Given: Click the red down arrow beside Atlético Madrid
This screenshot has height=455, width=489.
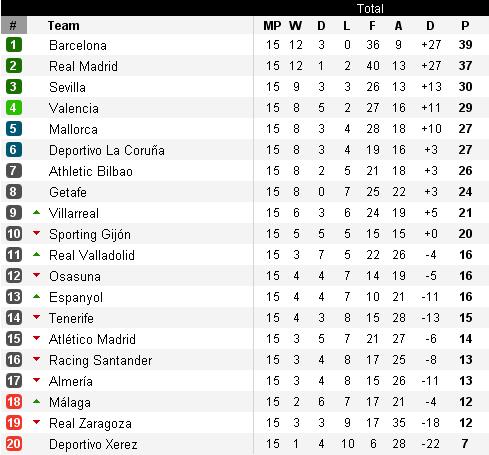Looking at the screenshot, I should coord(37,338).
